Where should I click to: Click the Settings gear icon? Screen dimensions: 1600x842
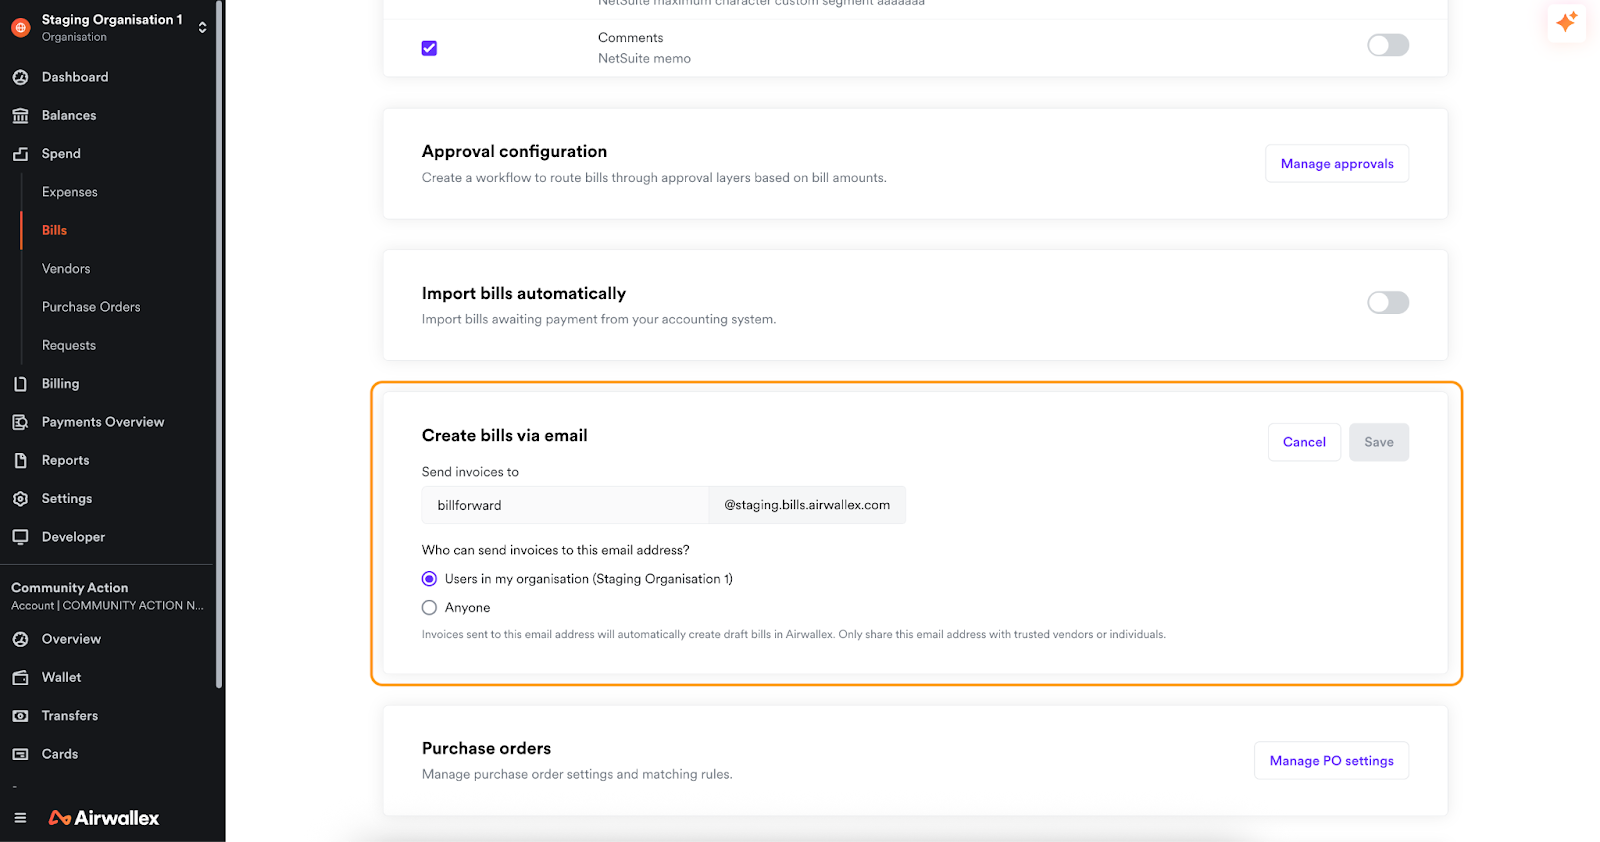pyautogui.click(x=20, y=499)
